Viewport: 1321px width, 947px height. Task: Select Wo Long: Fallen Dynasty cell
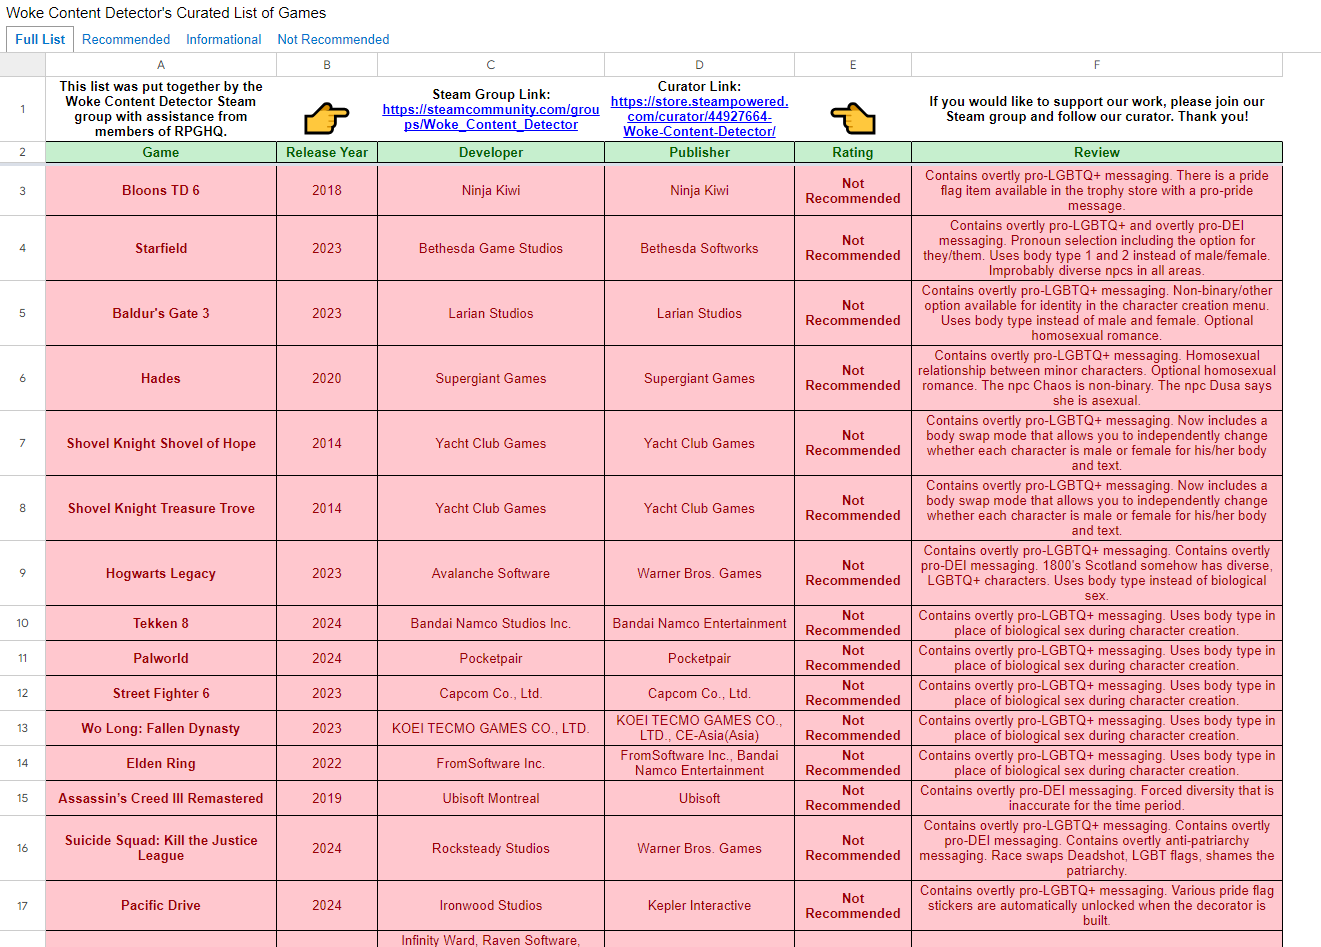click(161, 728)
